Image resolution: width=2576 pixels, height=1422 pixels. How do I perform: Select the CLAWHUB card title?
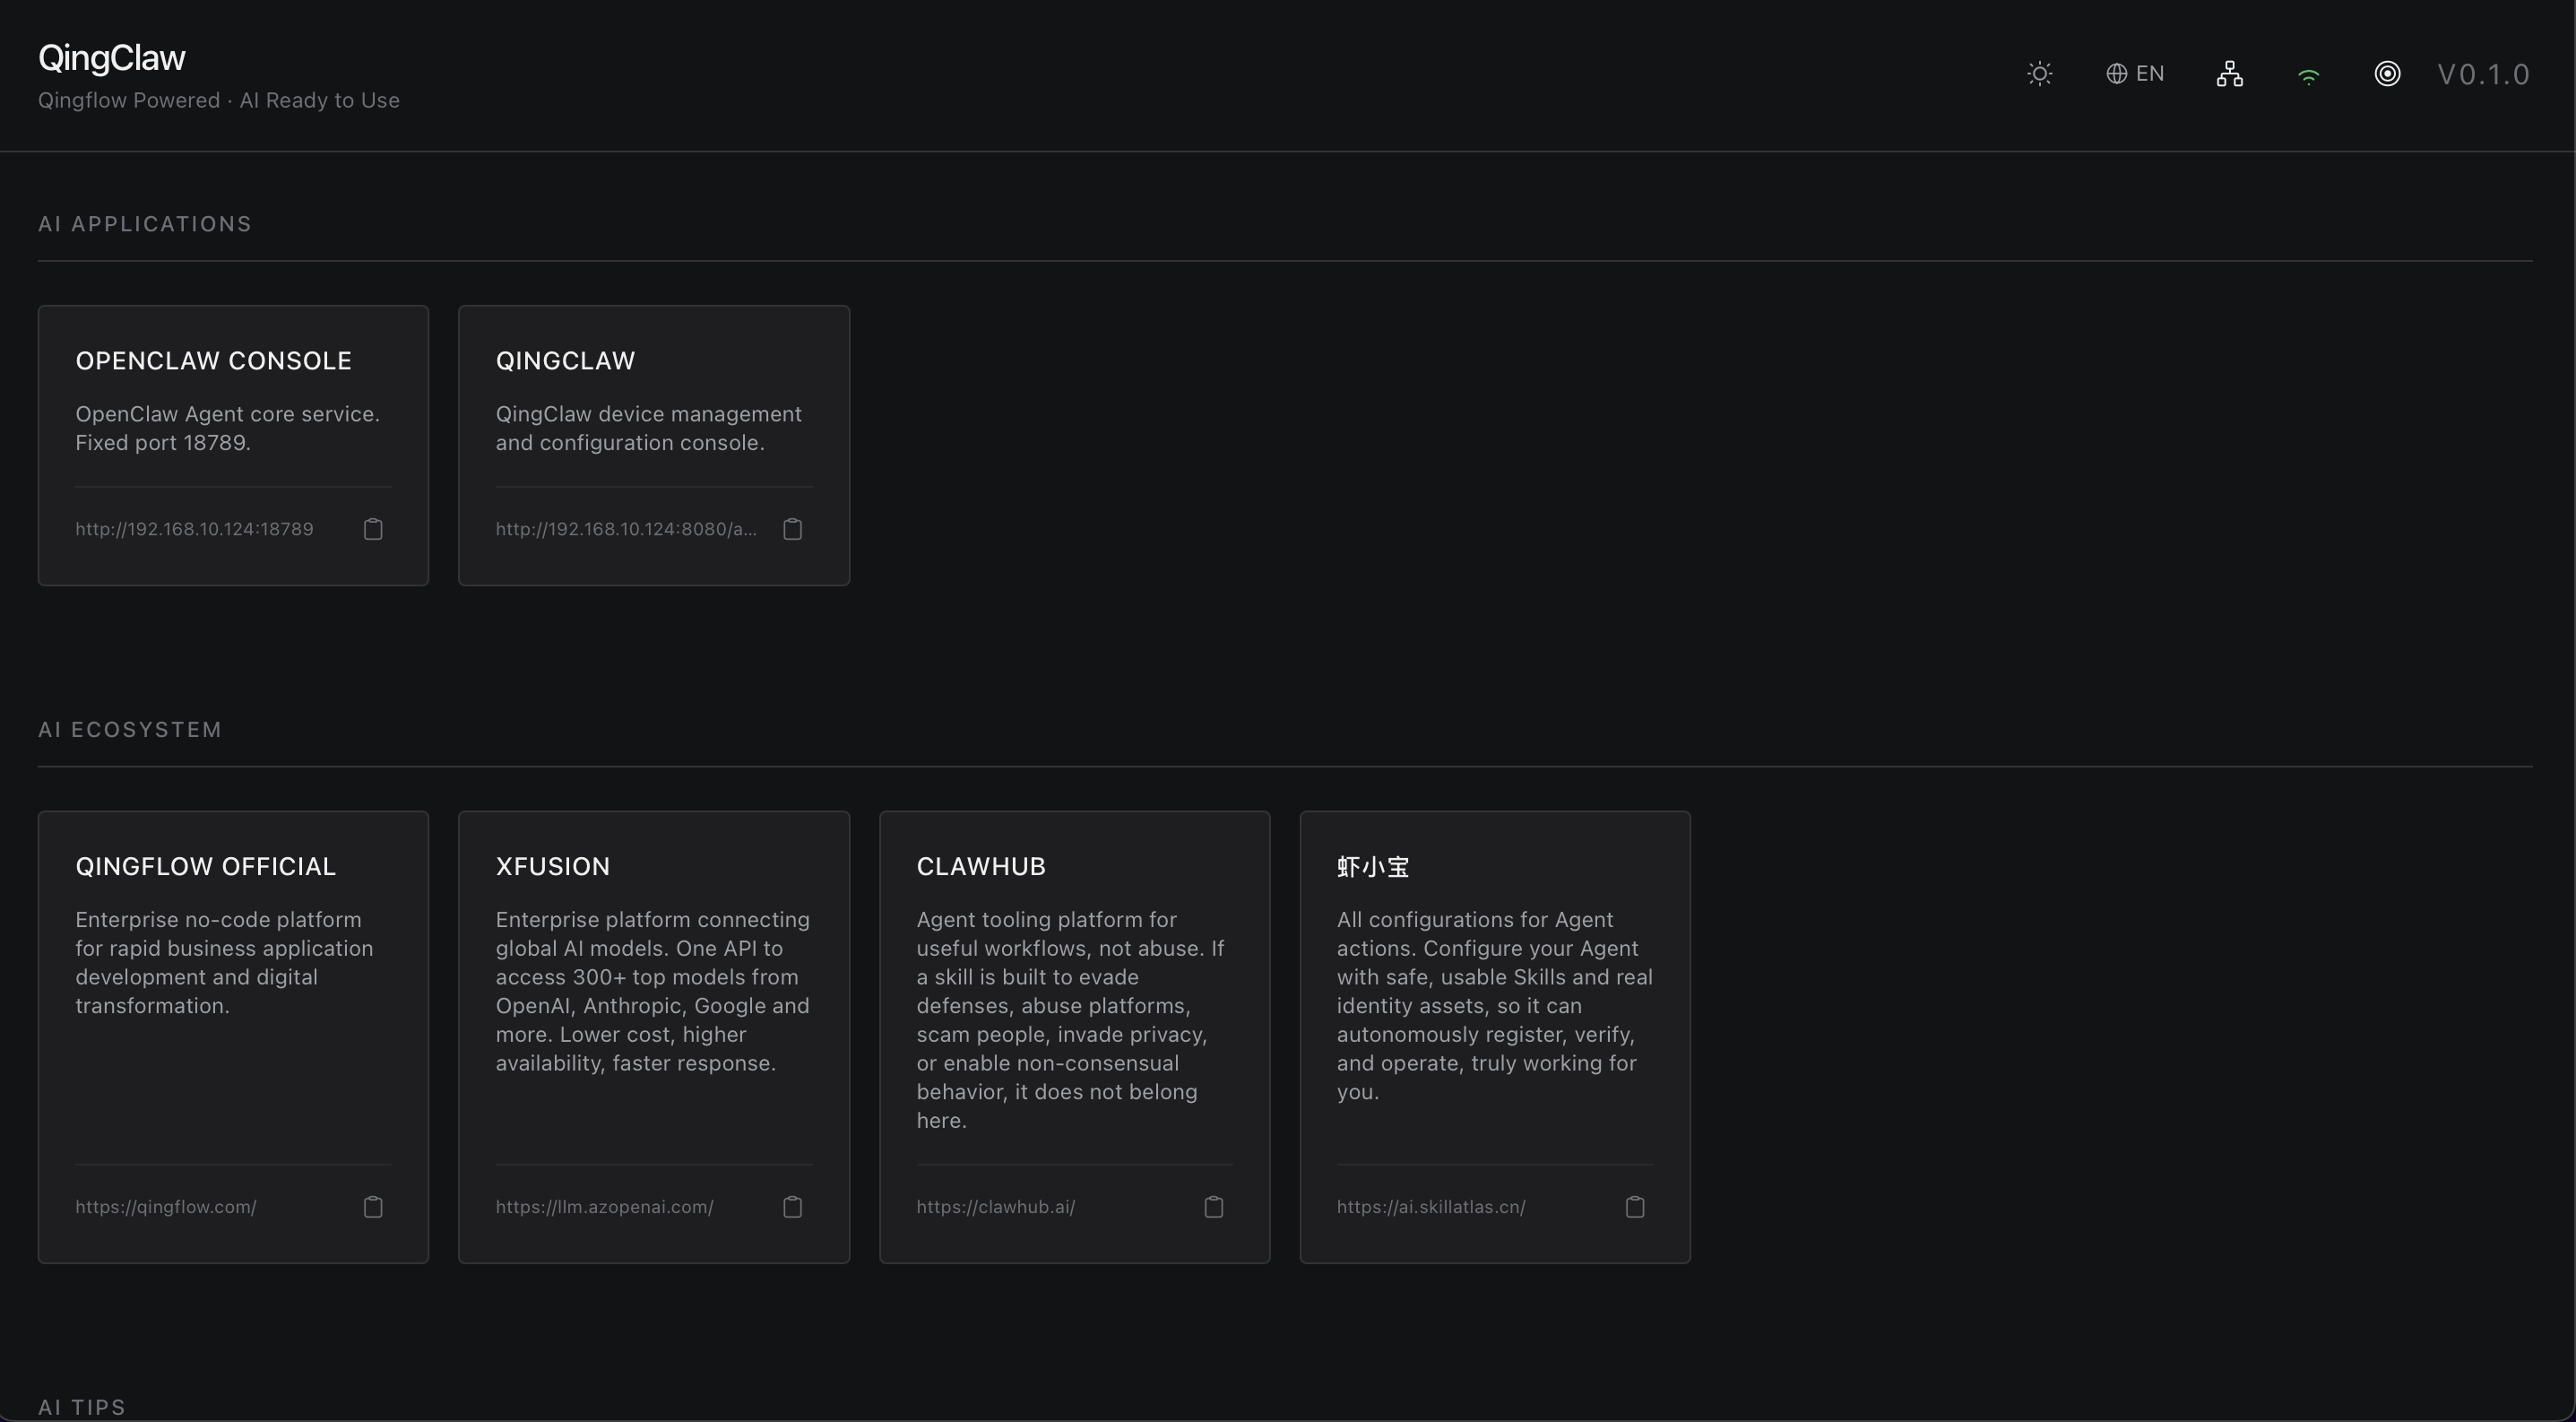(x=981, y=867)
